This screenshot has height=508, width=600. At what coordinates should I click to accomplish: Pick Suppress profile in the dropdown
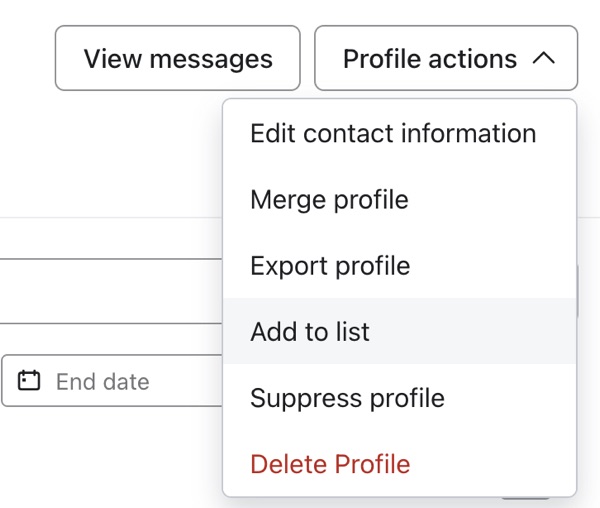(x=347, y=398)
